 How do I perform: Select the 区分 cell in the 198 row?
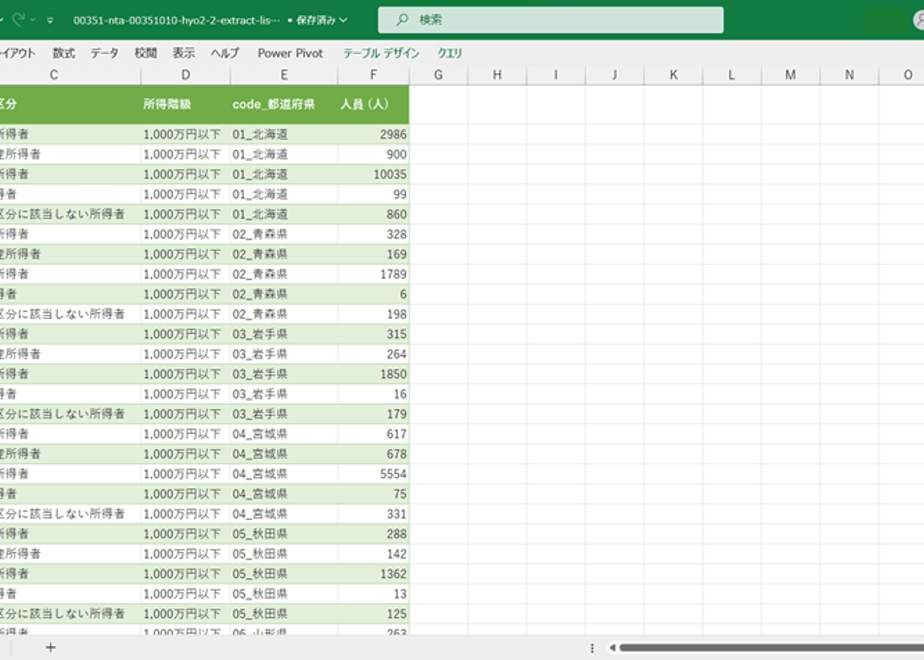pos(70,314)
